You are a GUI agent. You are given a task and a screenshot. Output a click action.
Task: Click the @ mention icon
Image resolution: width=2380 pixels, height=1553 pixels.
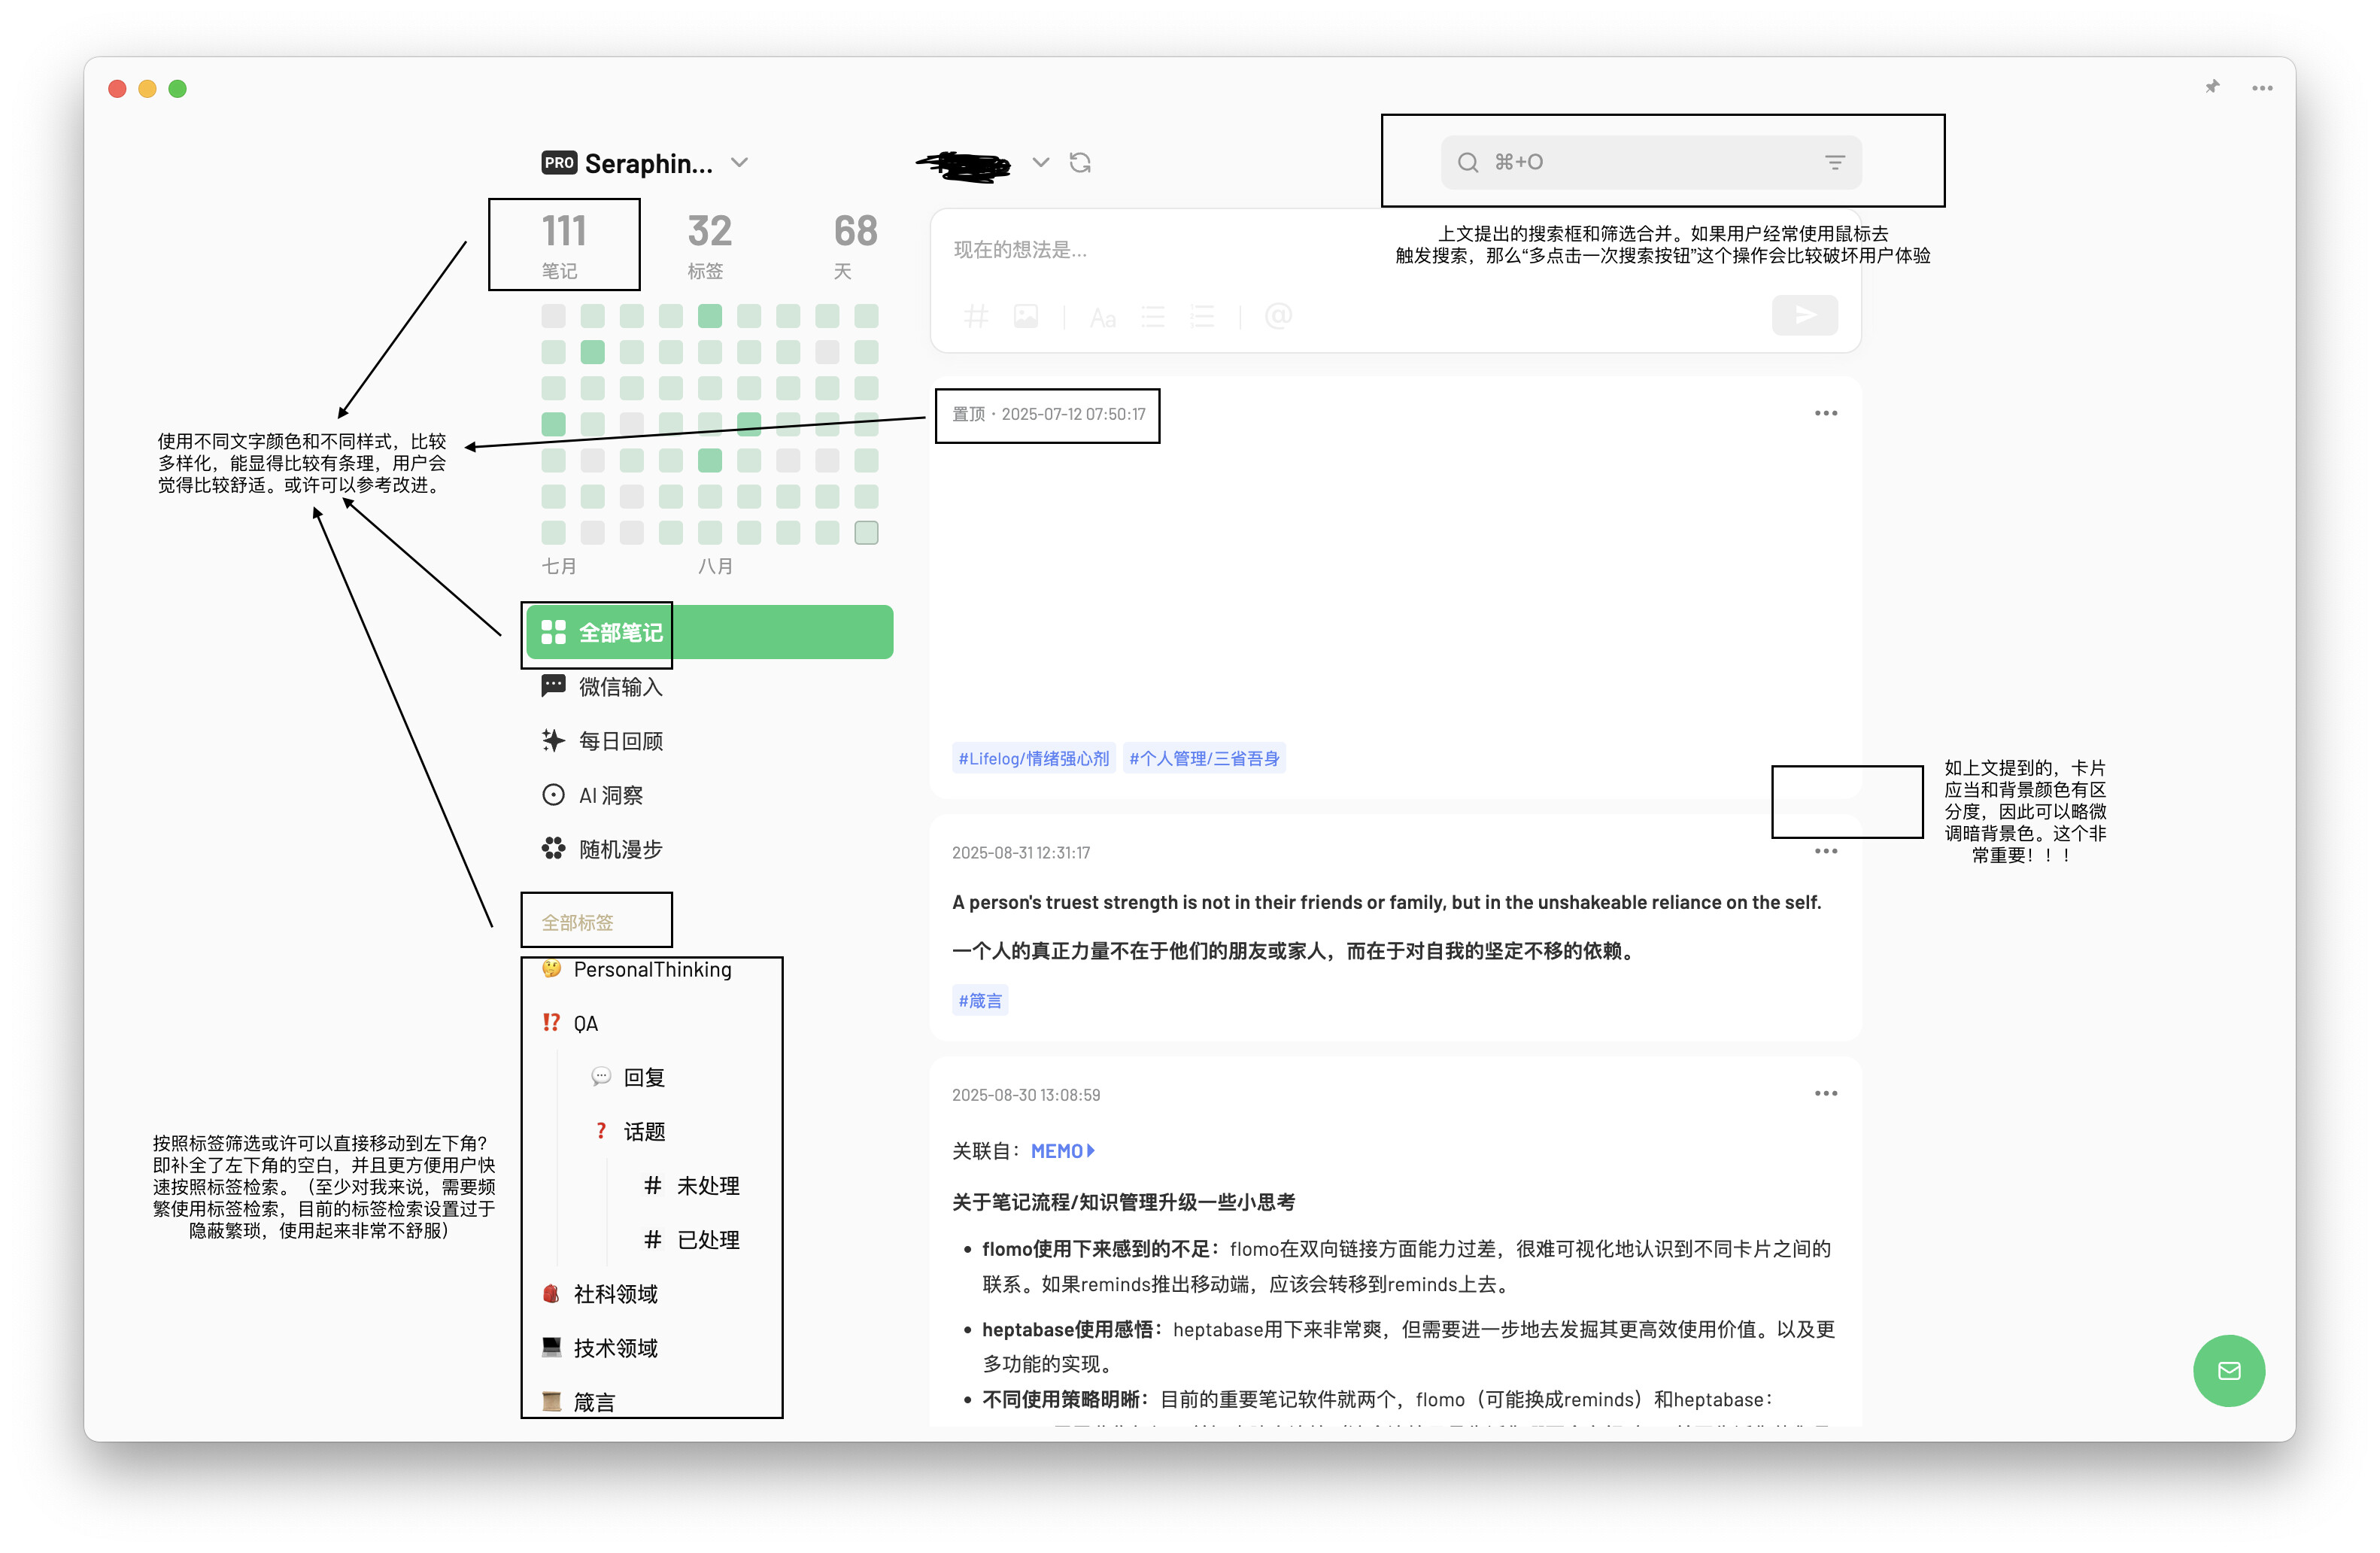1277,317
